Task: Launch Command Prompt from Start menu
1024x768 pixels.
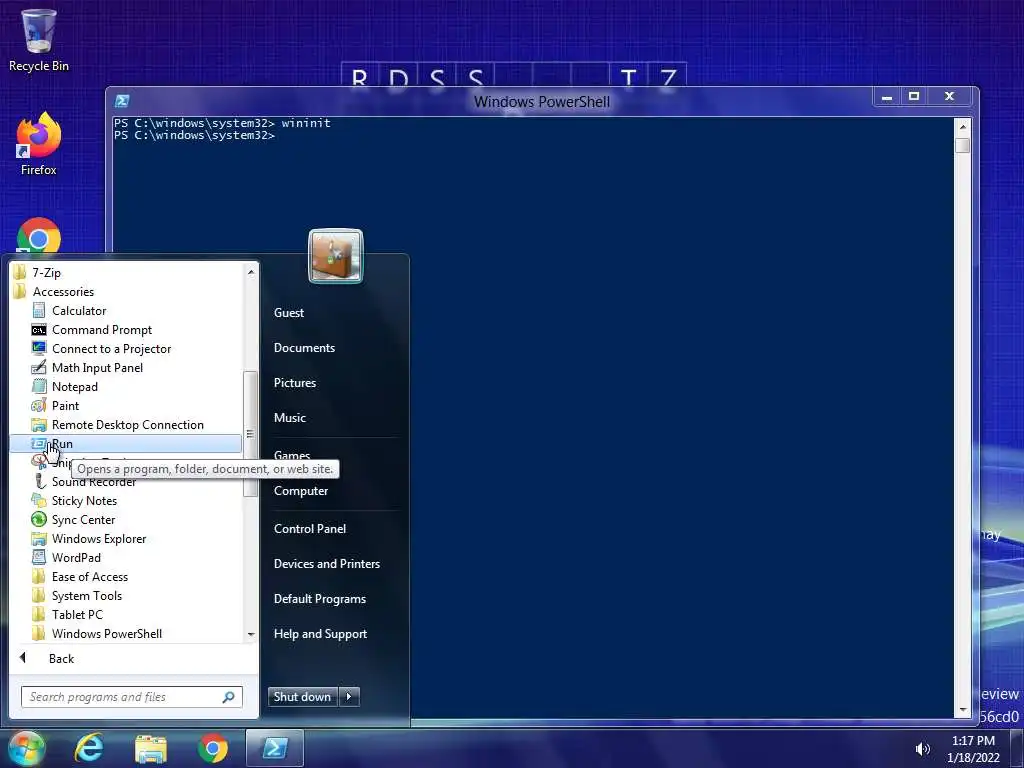Action: pos(102,330)
